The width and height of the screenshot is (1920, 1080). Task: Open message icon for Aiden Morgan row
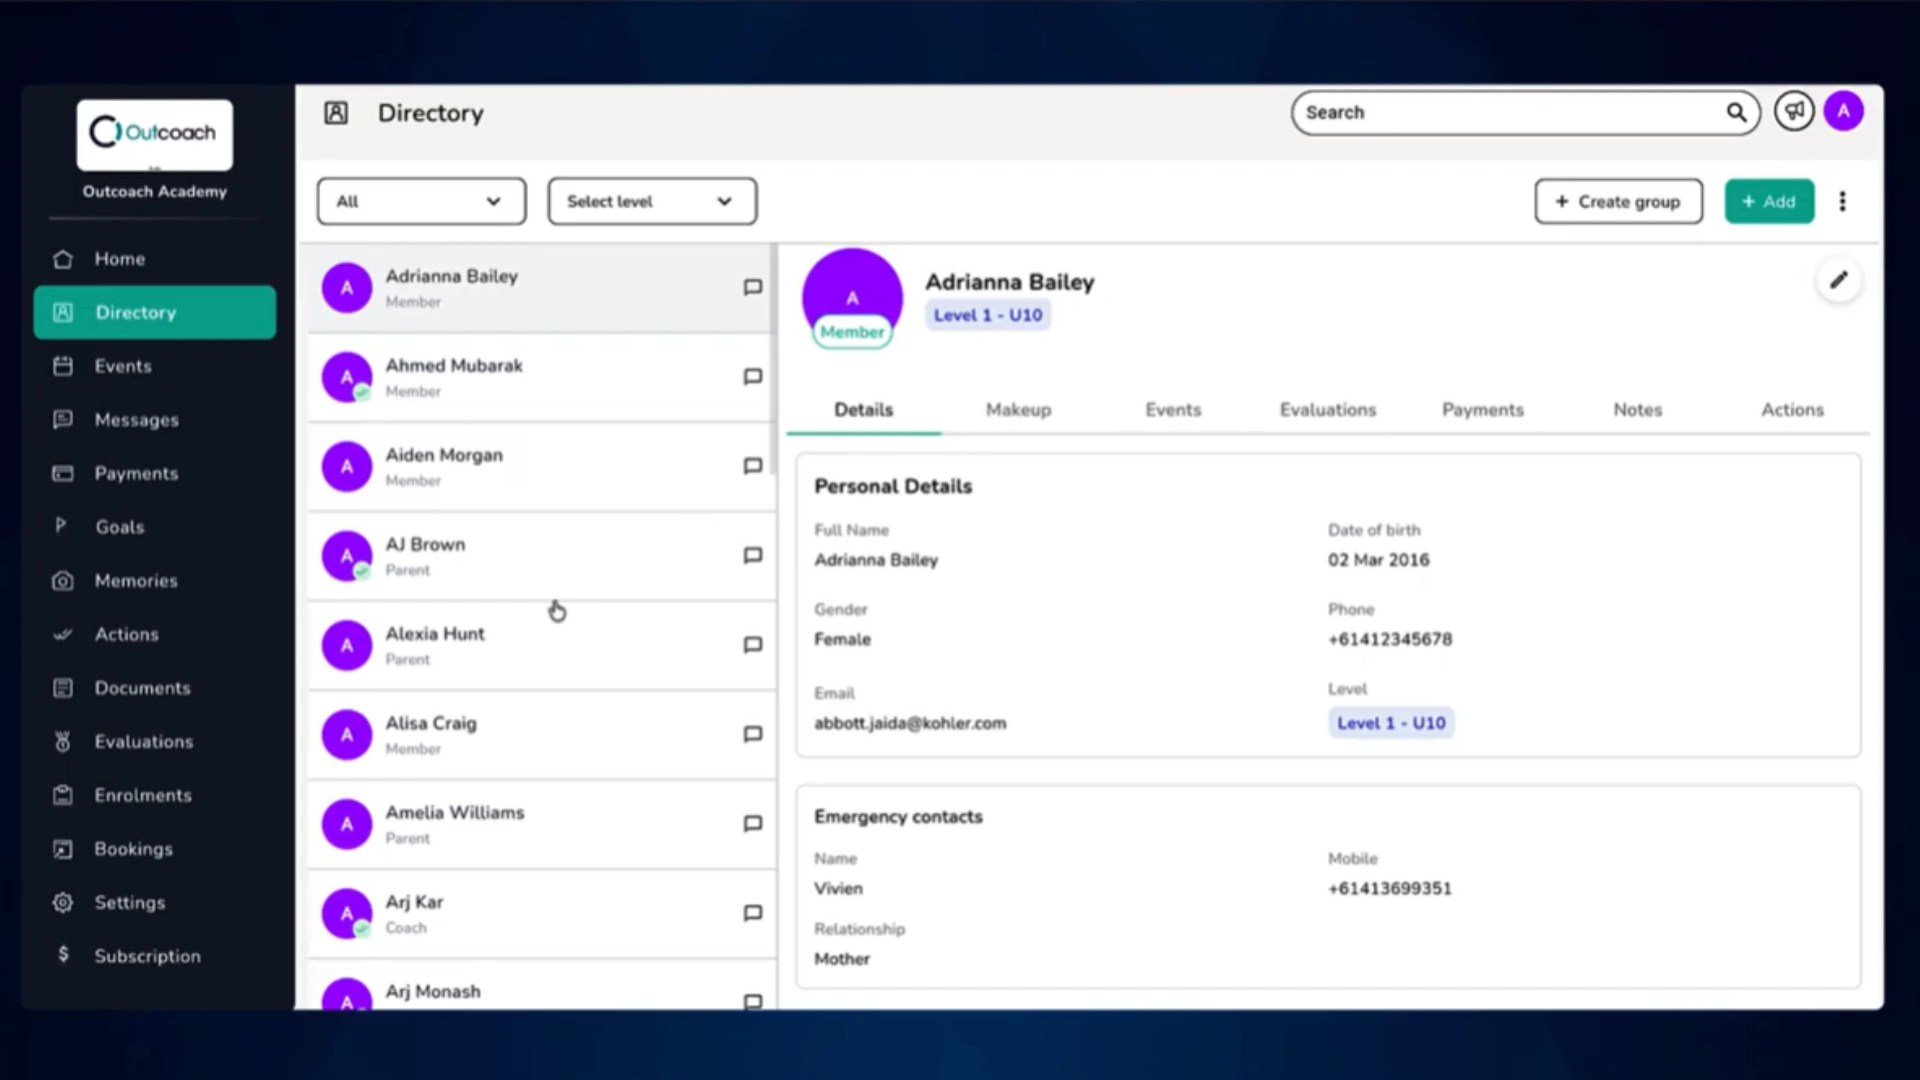[753, 466]
